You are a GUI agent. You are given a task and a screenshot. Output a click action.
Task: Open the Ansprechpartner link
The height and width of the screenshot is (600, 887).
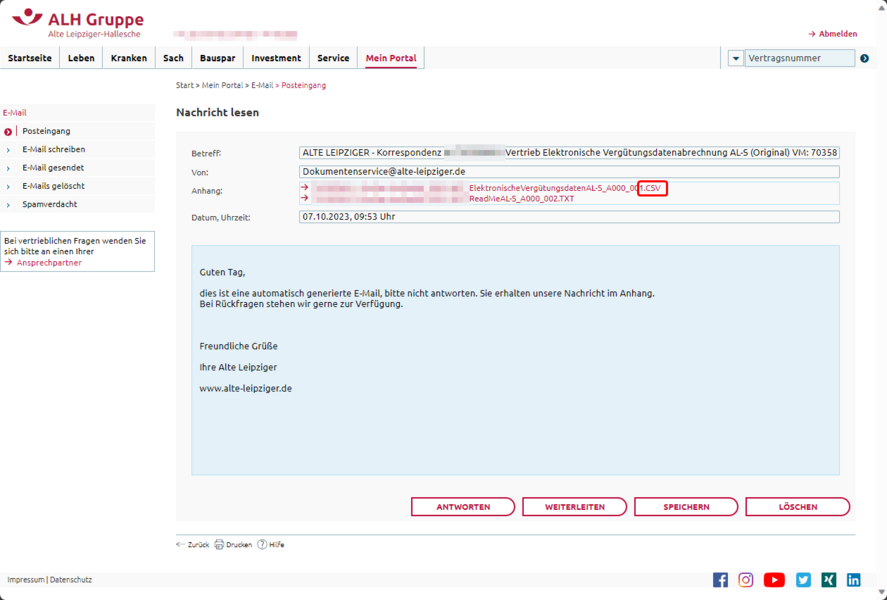49,262
